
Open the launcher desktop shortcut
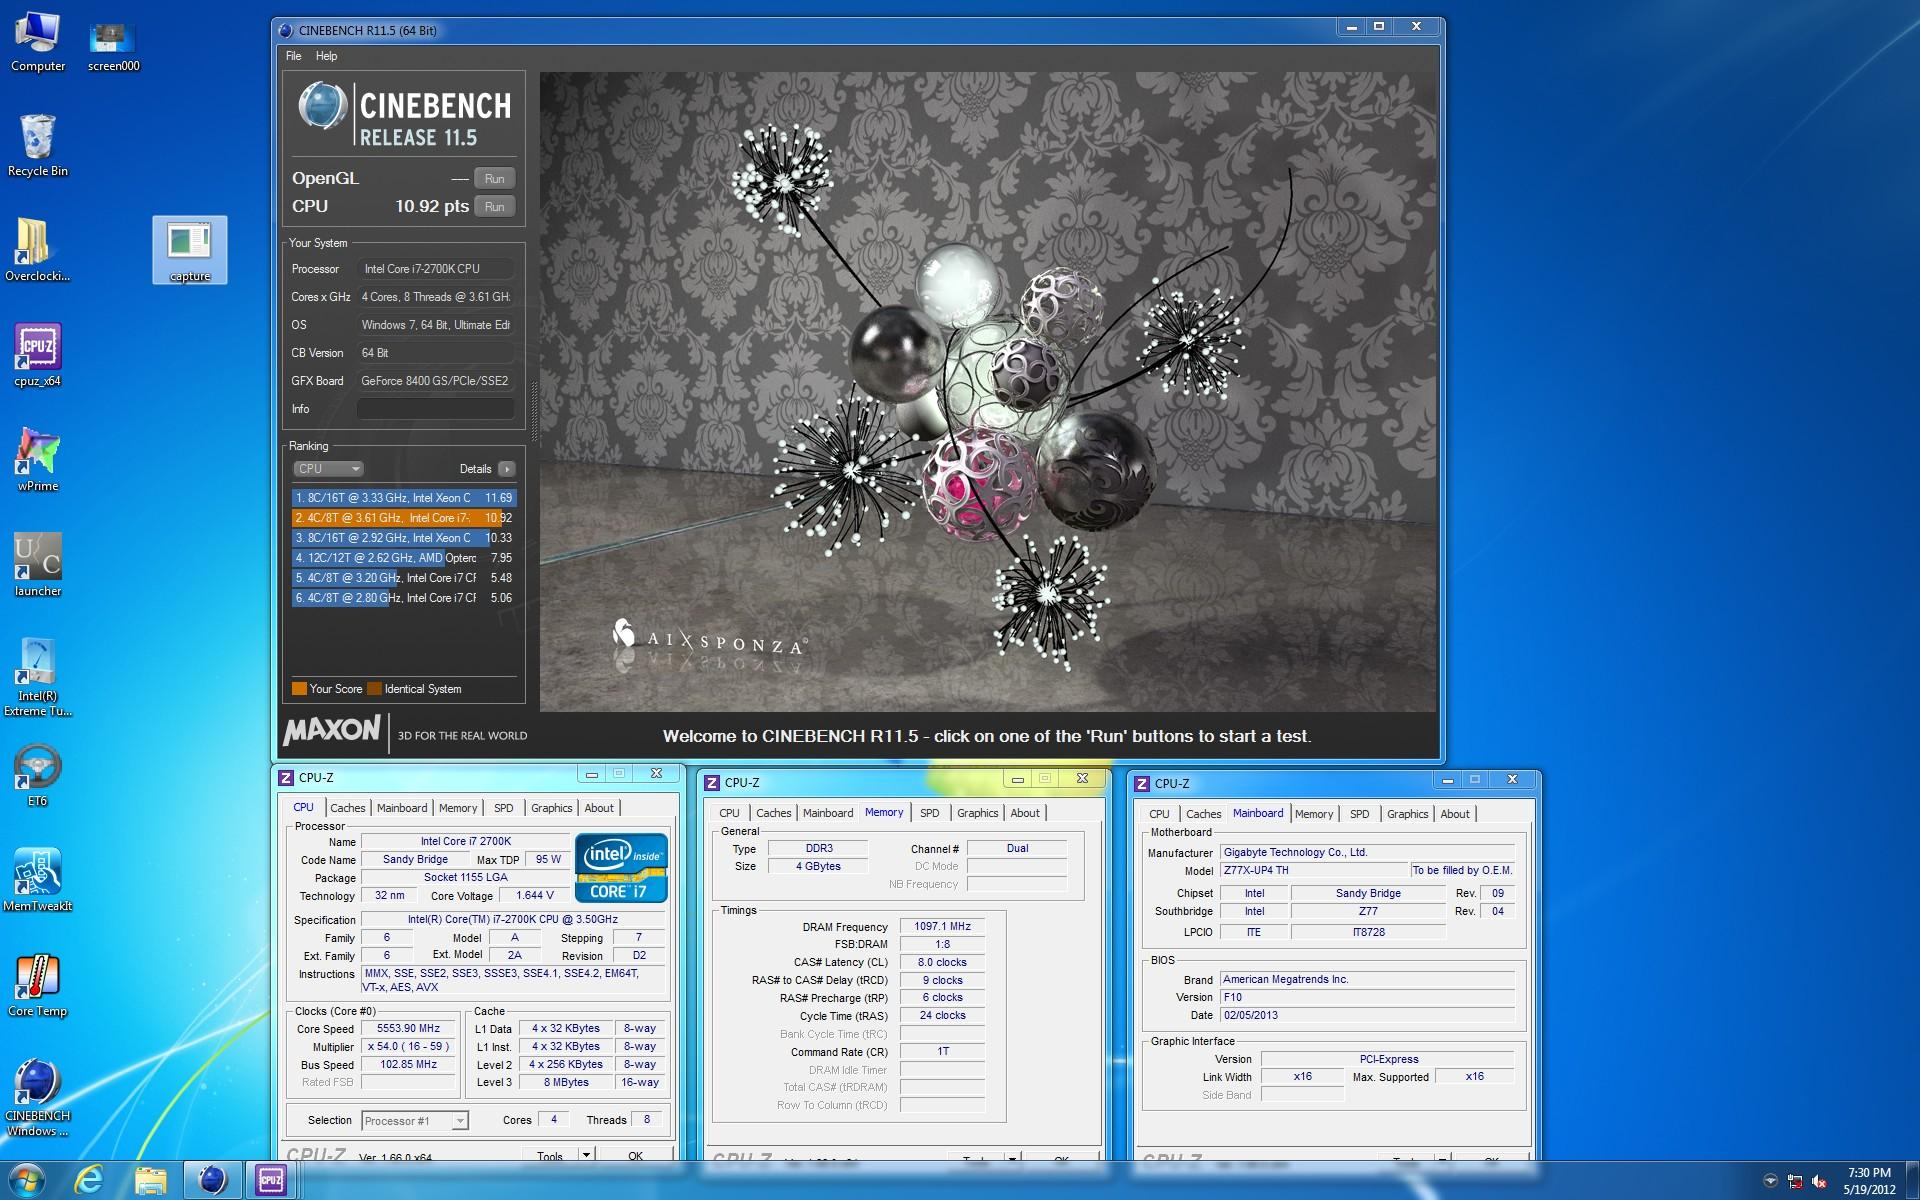point(37,566)
